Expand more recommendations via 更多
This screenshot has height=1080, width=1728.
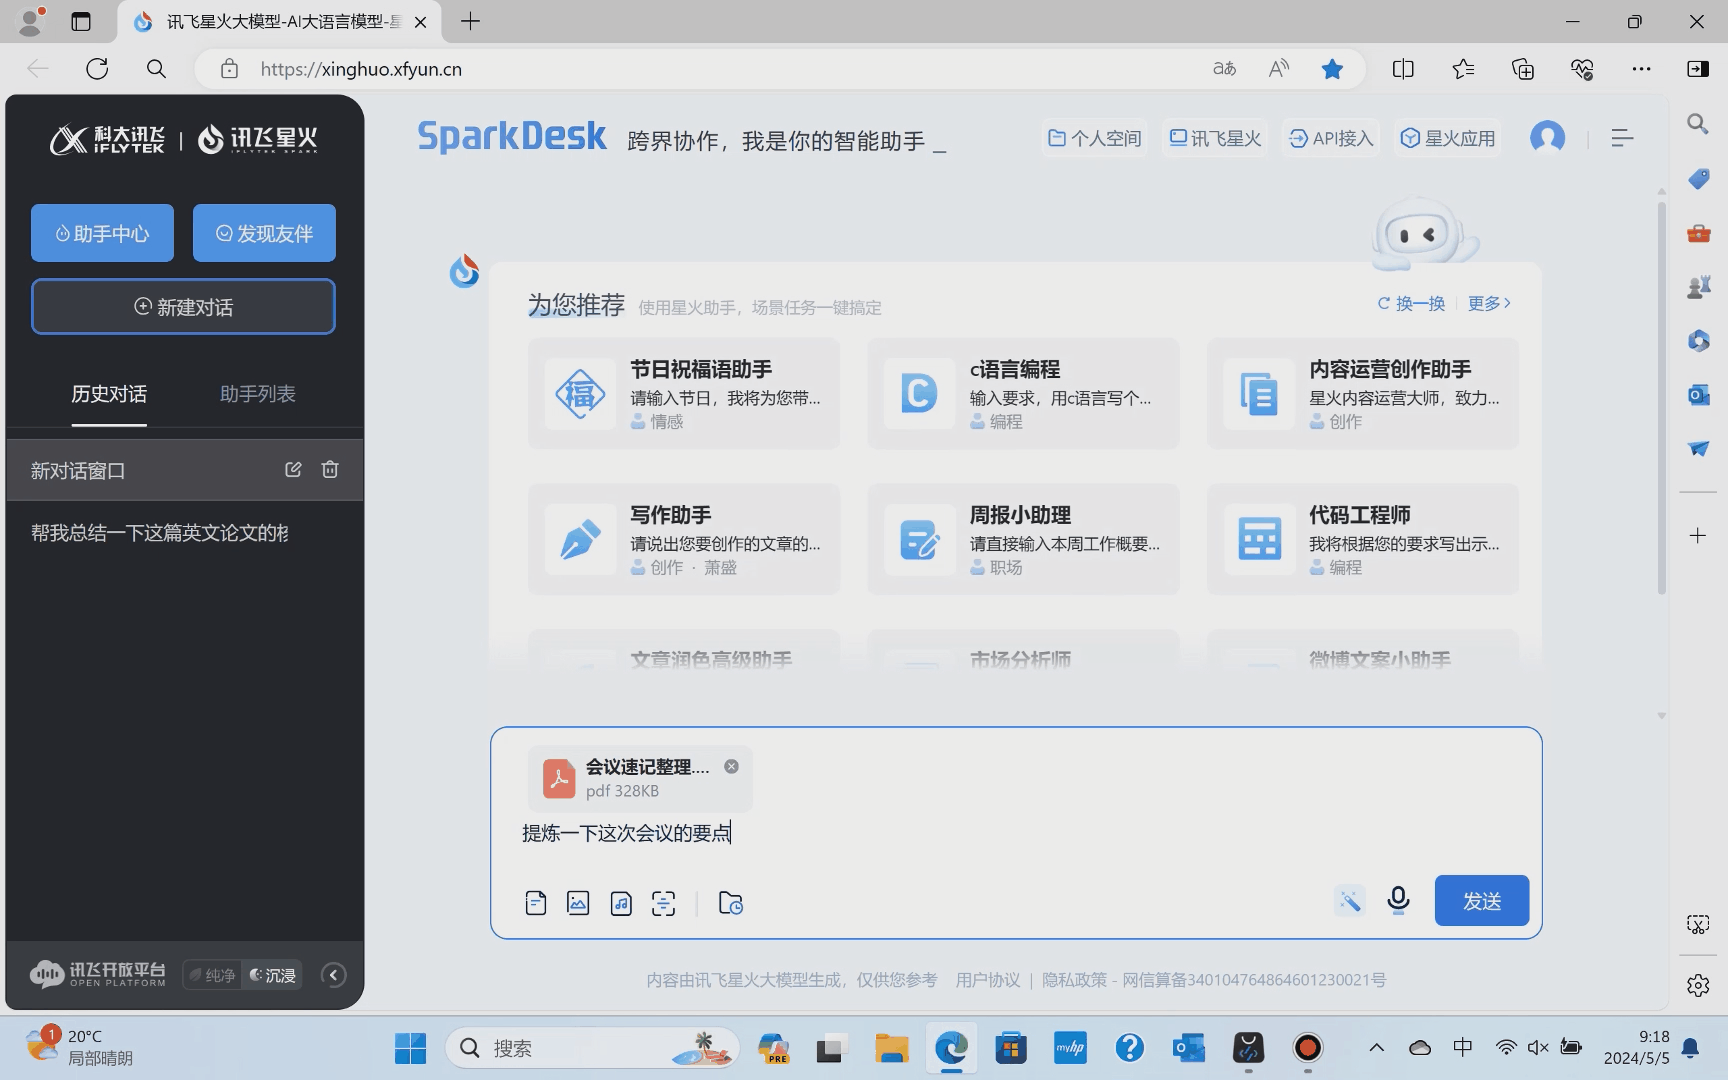[x=1489, y=303]
